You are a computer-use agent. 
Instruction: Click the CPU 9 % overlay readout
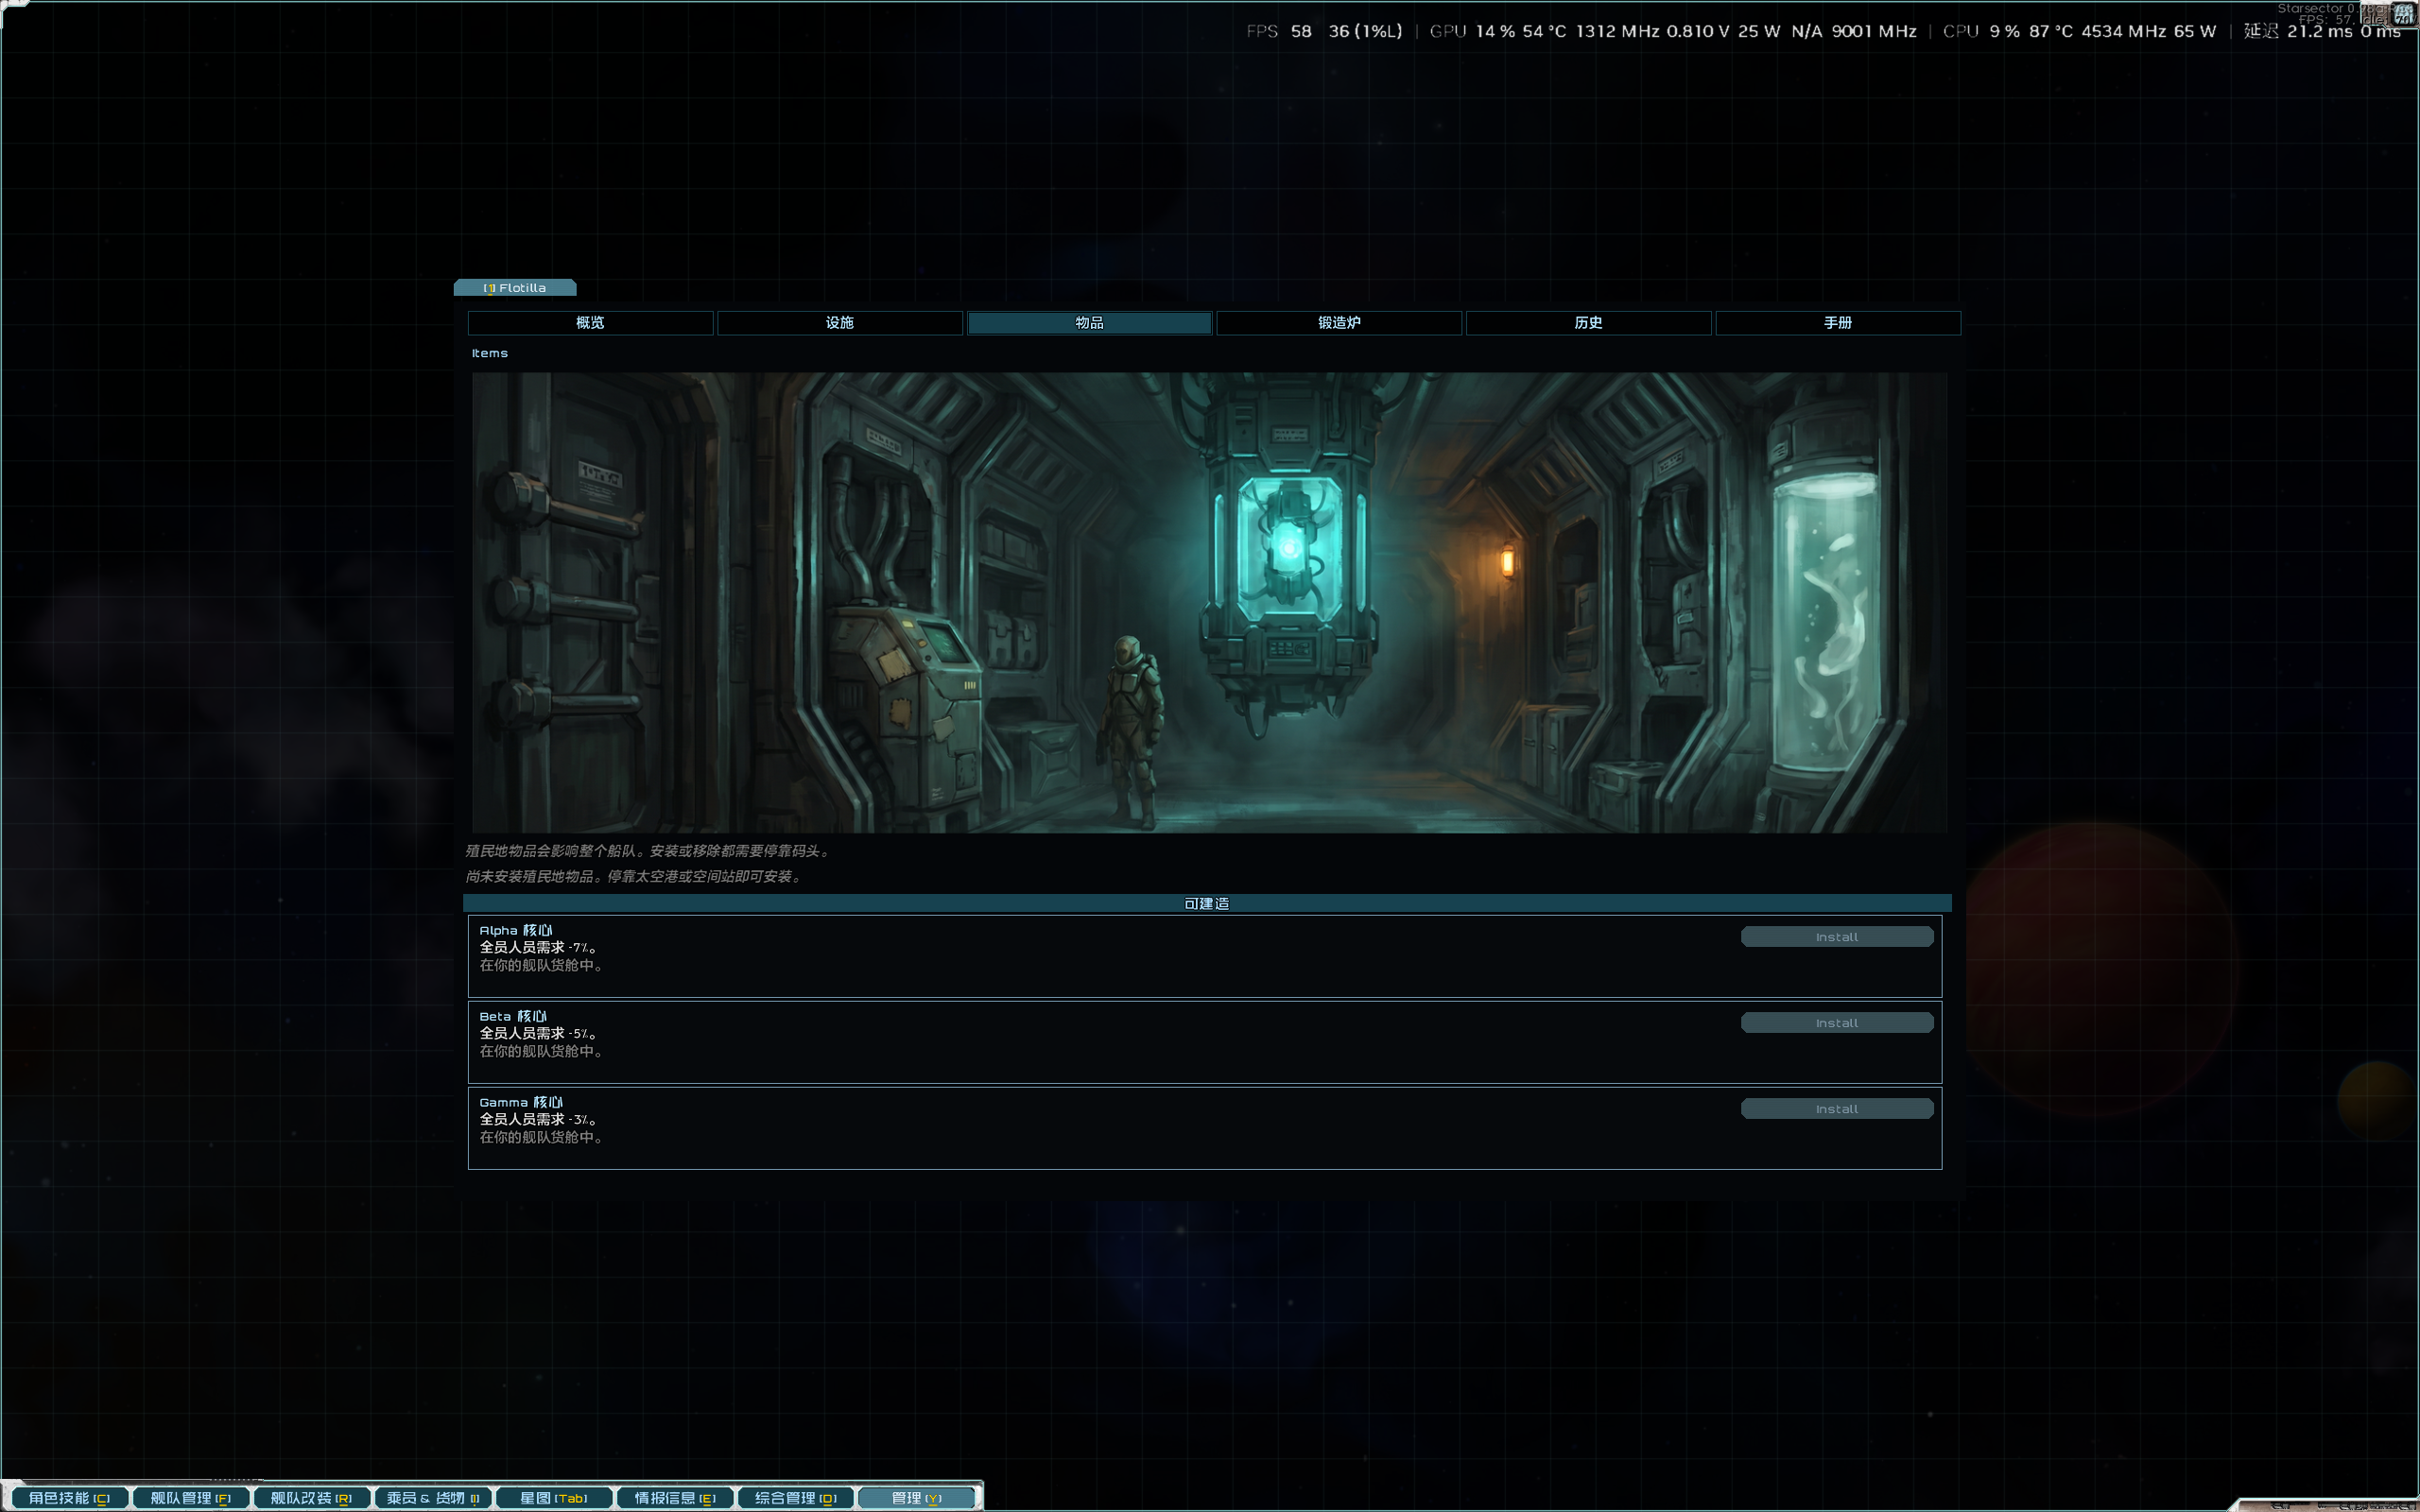coord(1981,31)
